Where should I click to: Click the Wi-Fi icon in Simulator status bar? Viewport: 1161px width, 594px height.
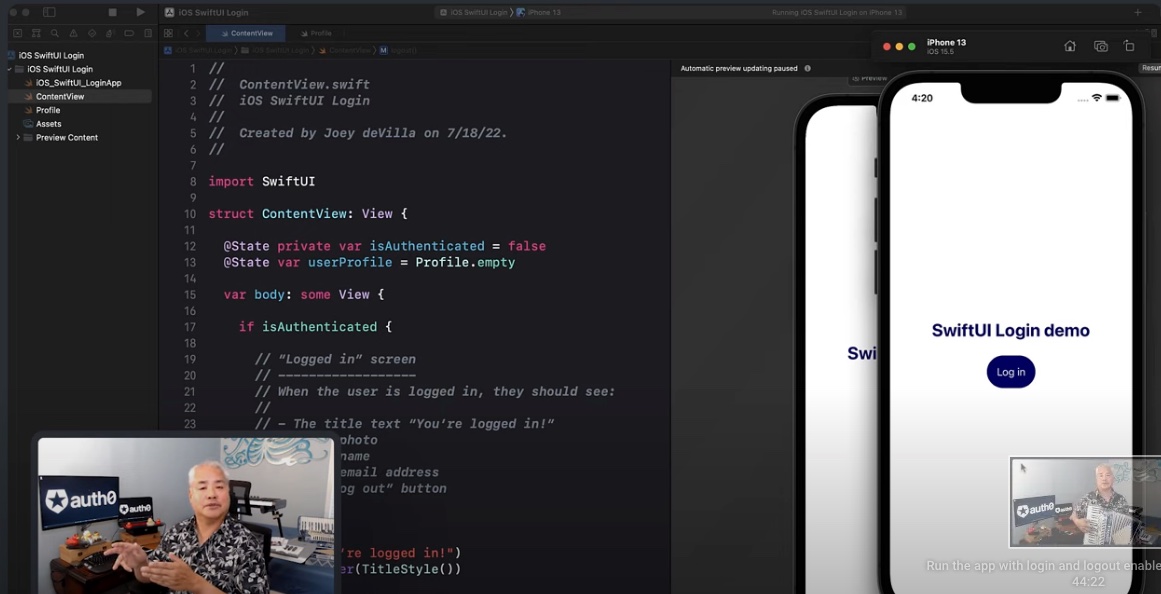[x=1097, y=98]
